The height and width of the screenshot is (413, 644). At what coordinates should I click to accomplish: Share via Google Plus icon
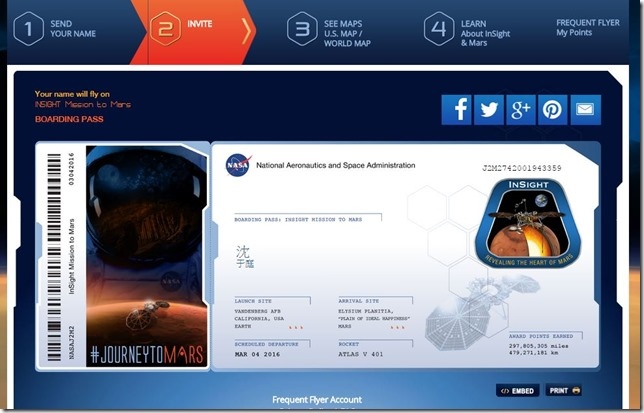521,110
